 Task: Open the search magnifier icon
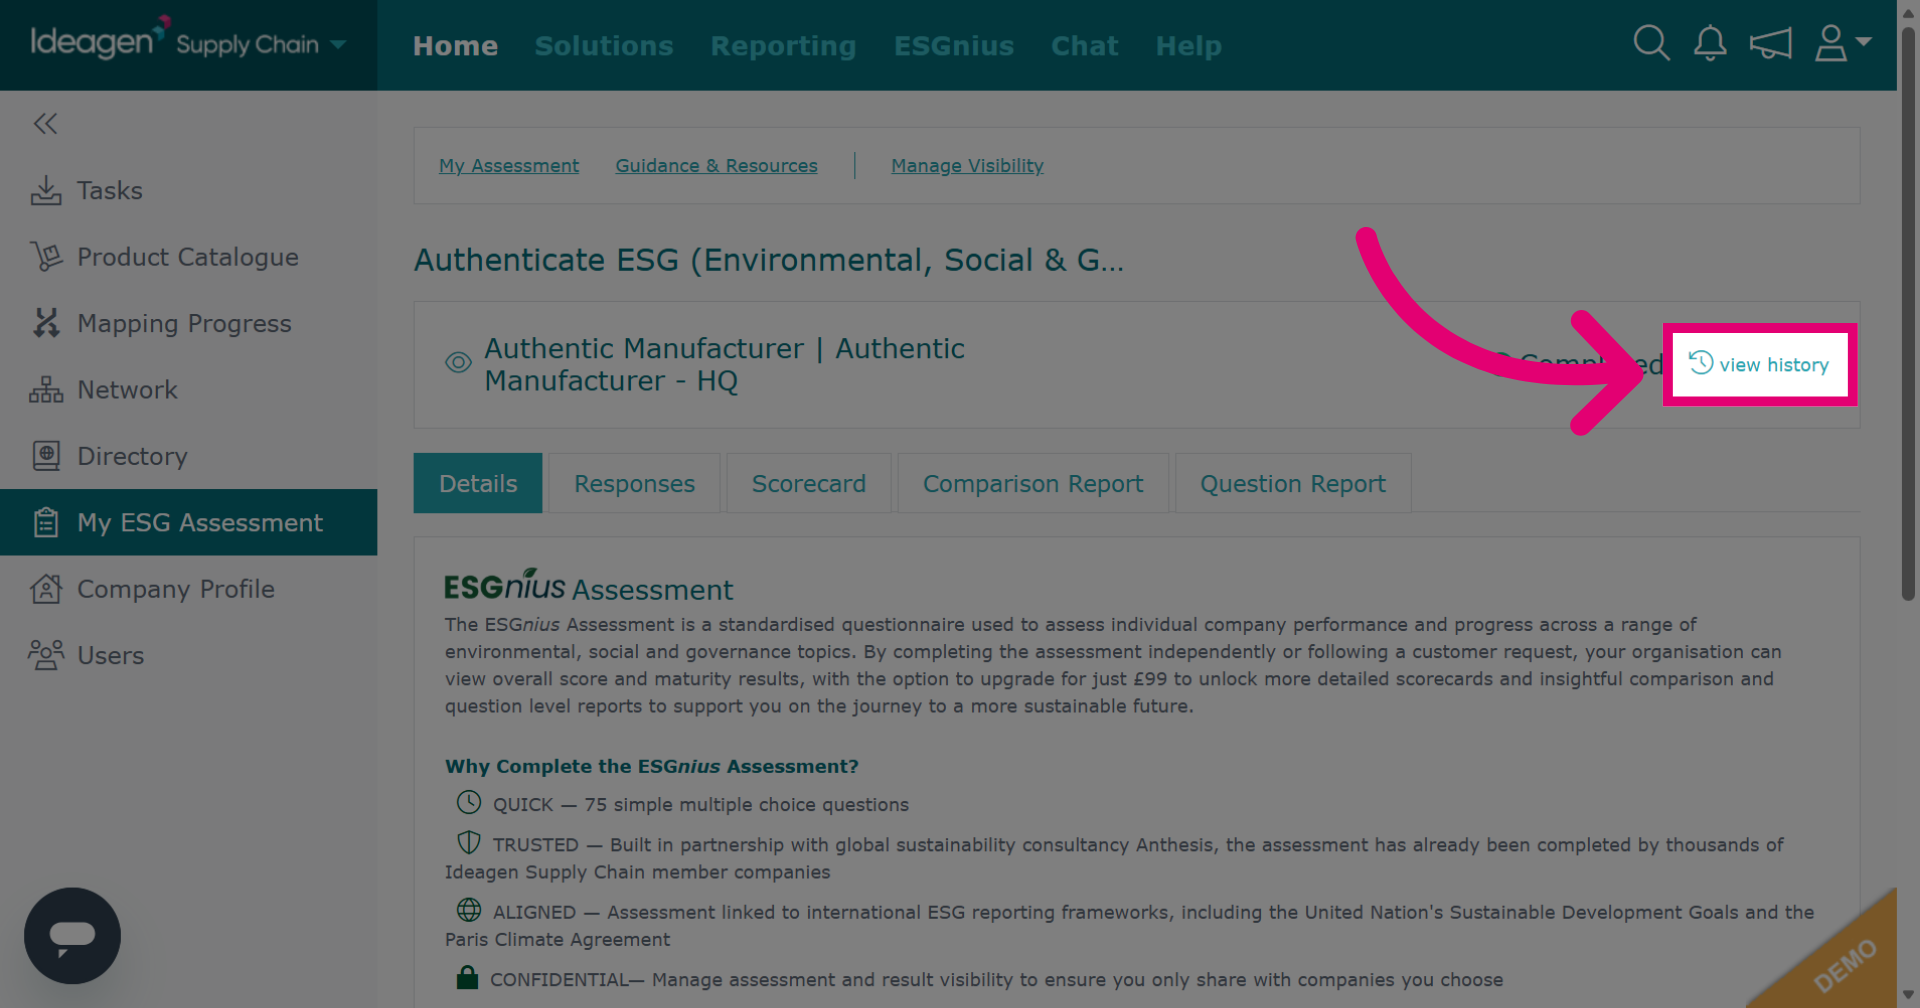1651,43
